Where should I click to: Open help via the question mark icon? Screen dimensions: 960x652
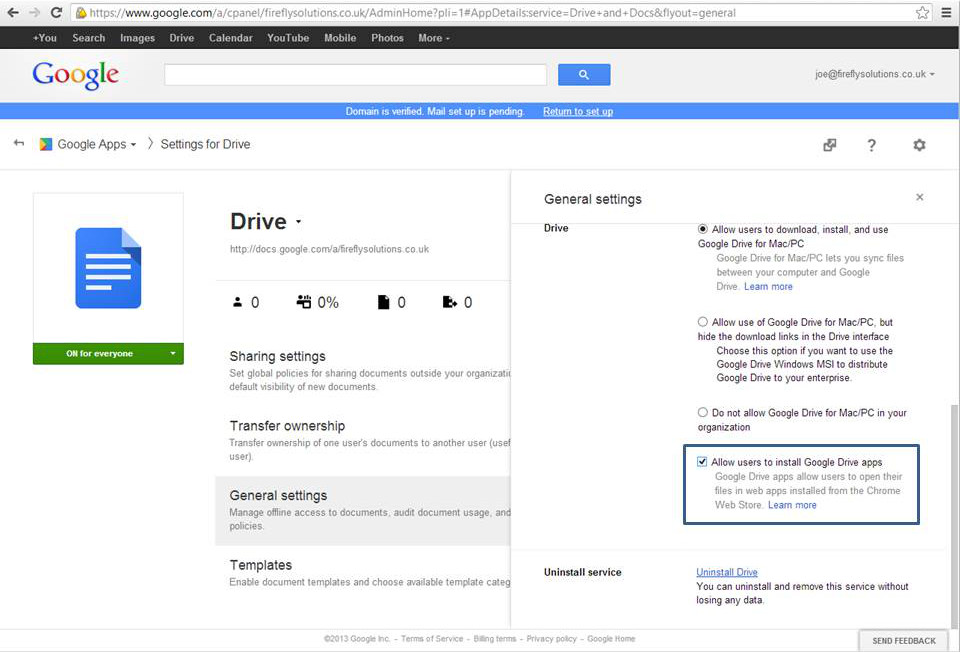tap(872, 145)
